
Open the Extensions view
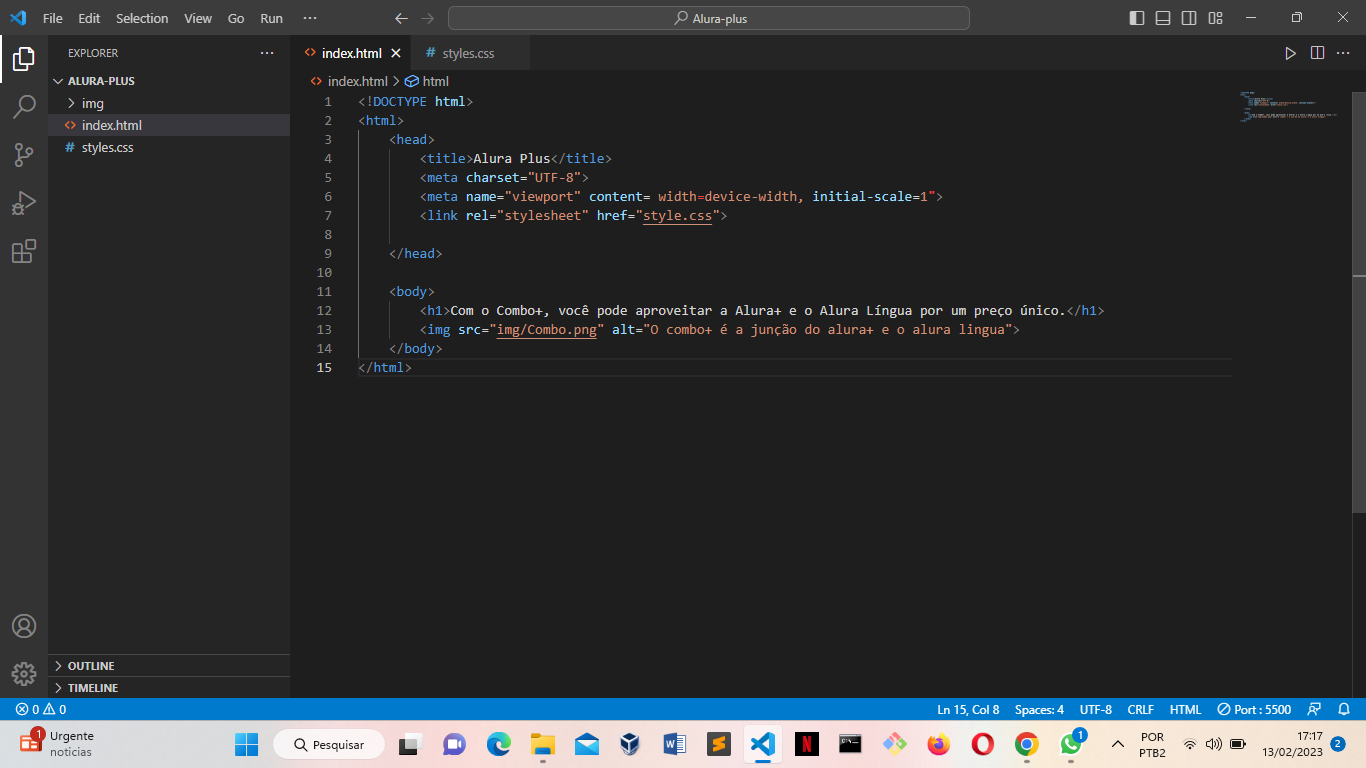(24, 251)
